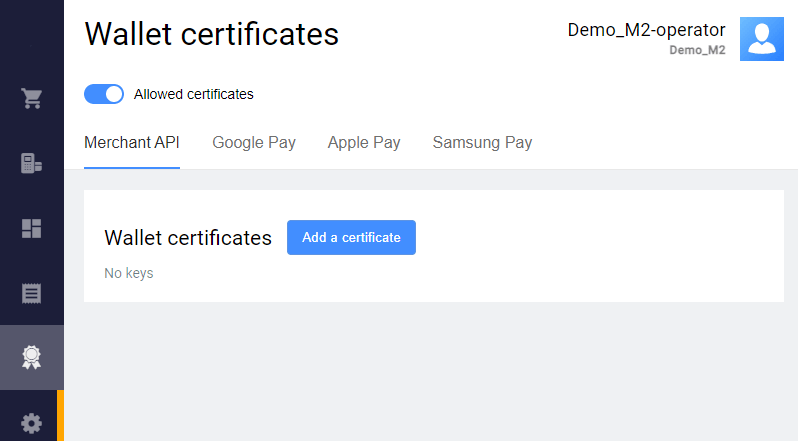
Task: Click the large Wallet certificates page title
Action: 212,34
